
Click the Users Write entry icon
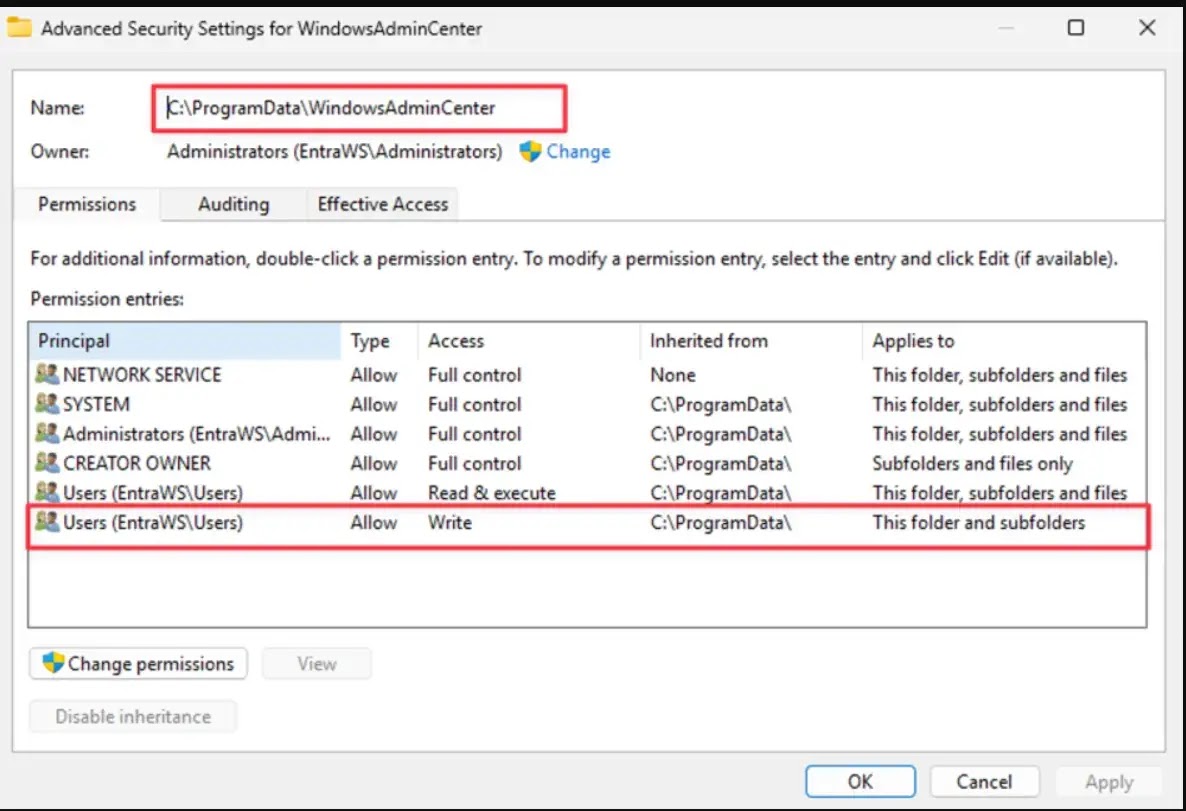click(x=47, y=522)
